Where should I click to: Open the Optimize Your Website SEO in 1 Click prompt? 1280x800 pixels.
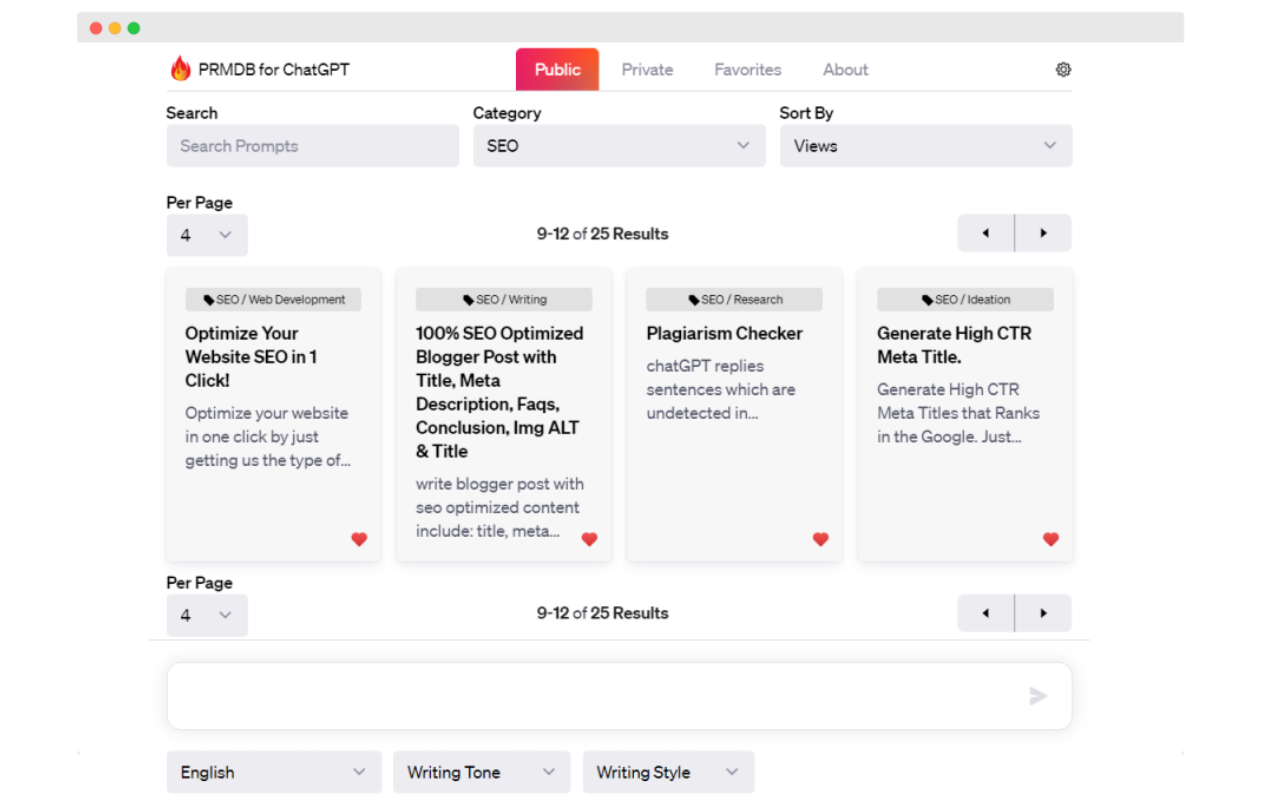click(252, 357)
